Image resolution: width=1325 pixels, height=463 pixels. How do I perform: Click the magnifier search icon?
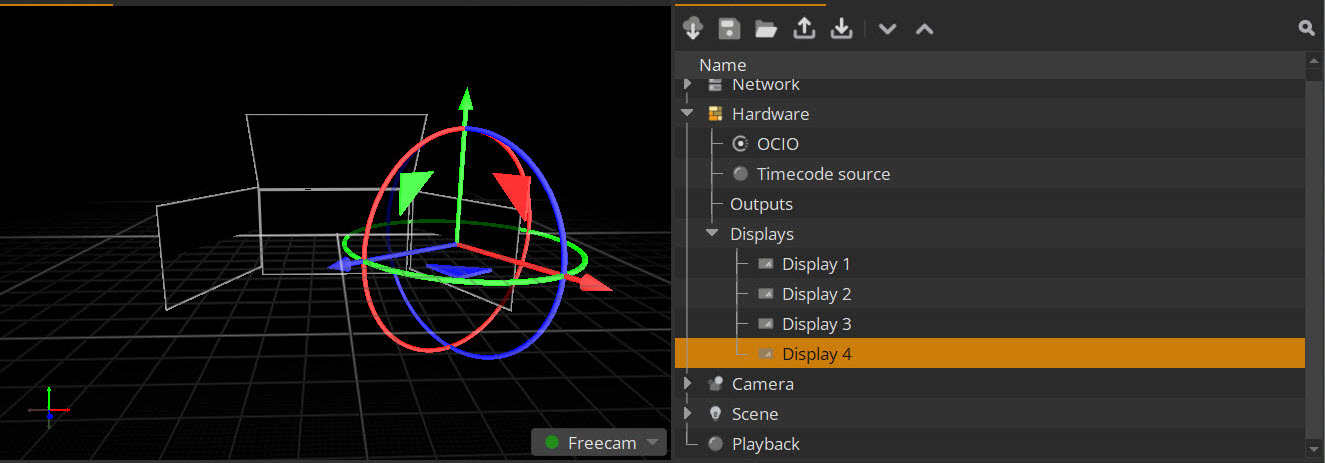click(x=1306, y=29)
